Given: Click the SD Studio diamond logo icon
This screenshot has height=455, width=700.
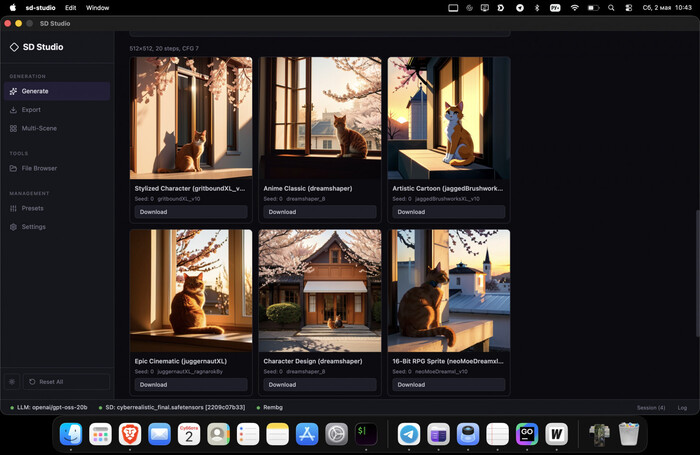Looking at the screenshot, I should [14, 47].
